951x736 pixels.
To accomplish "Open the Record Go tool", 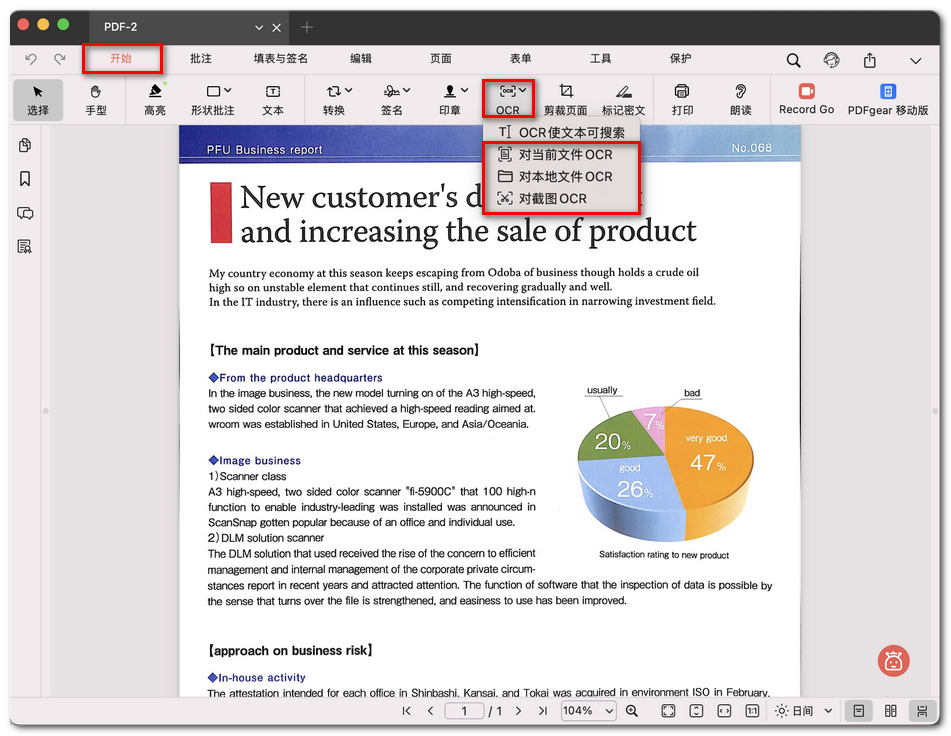I will [806, 99].
